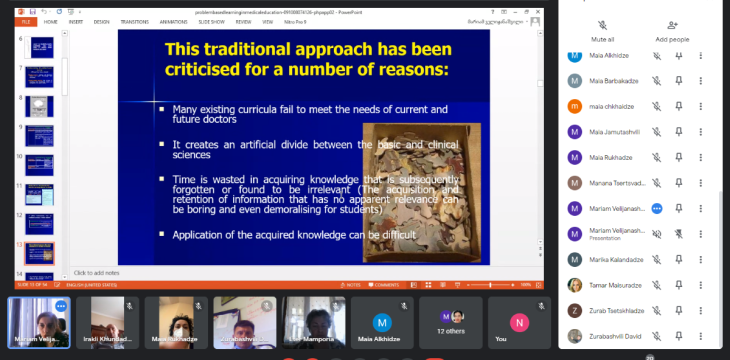Click the 12 others participant tile
The image size is (730, 360).
tap(451, 323)
